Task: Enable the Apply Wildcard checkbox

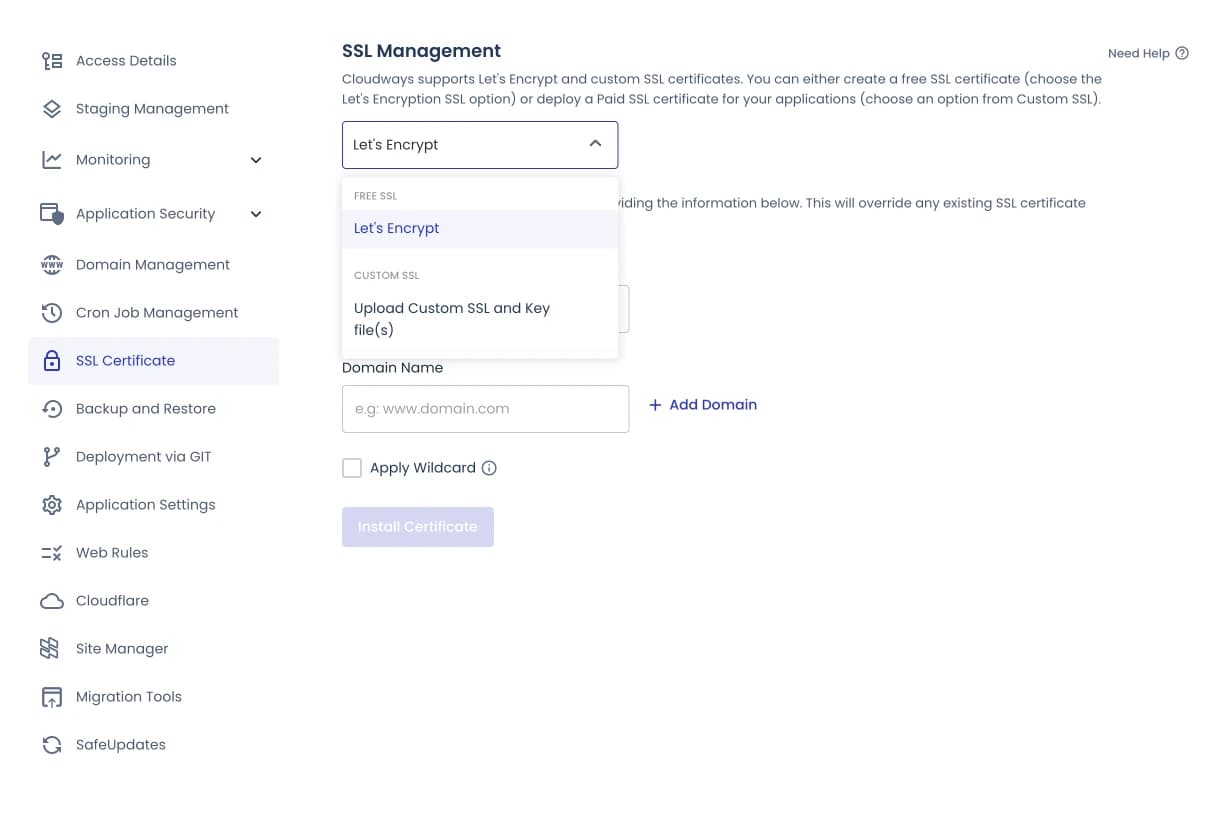Action: (352, 468)
